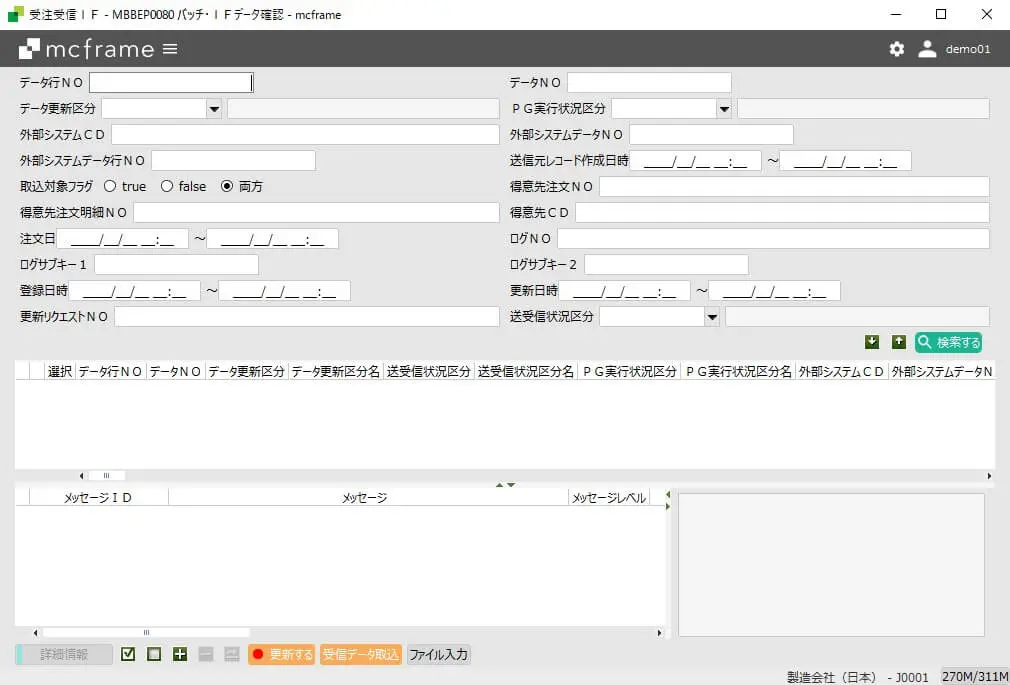Click the disabled copy-row icon next to minus
1010x685 pixels.
(232, 654)
